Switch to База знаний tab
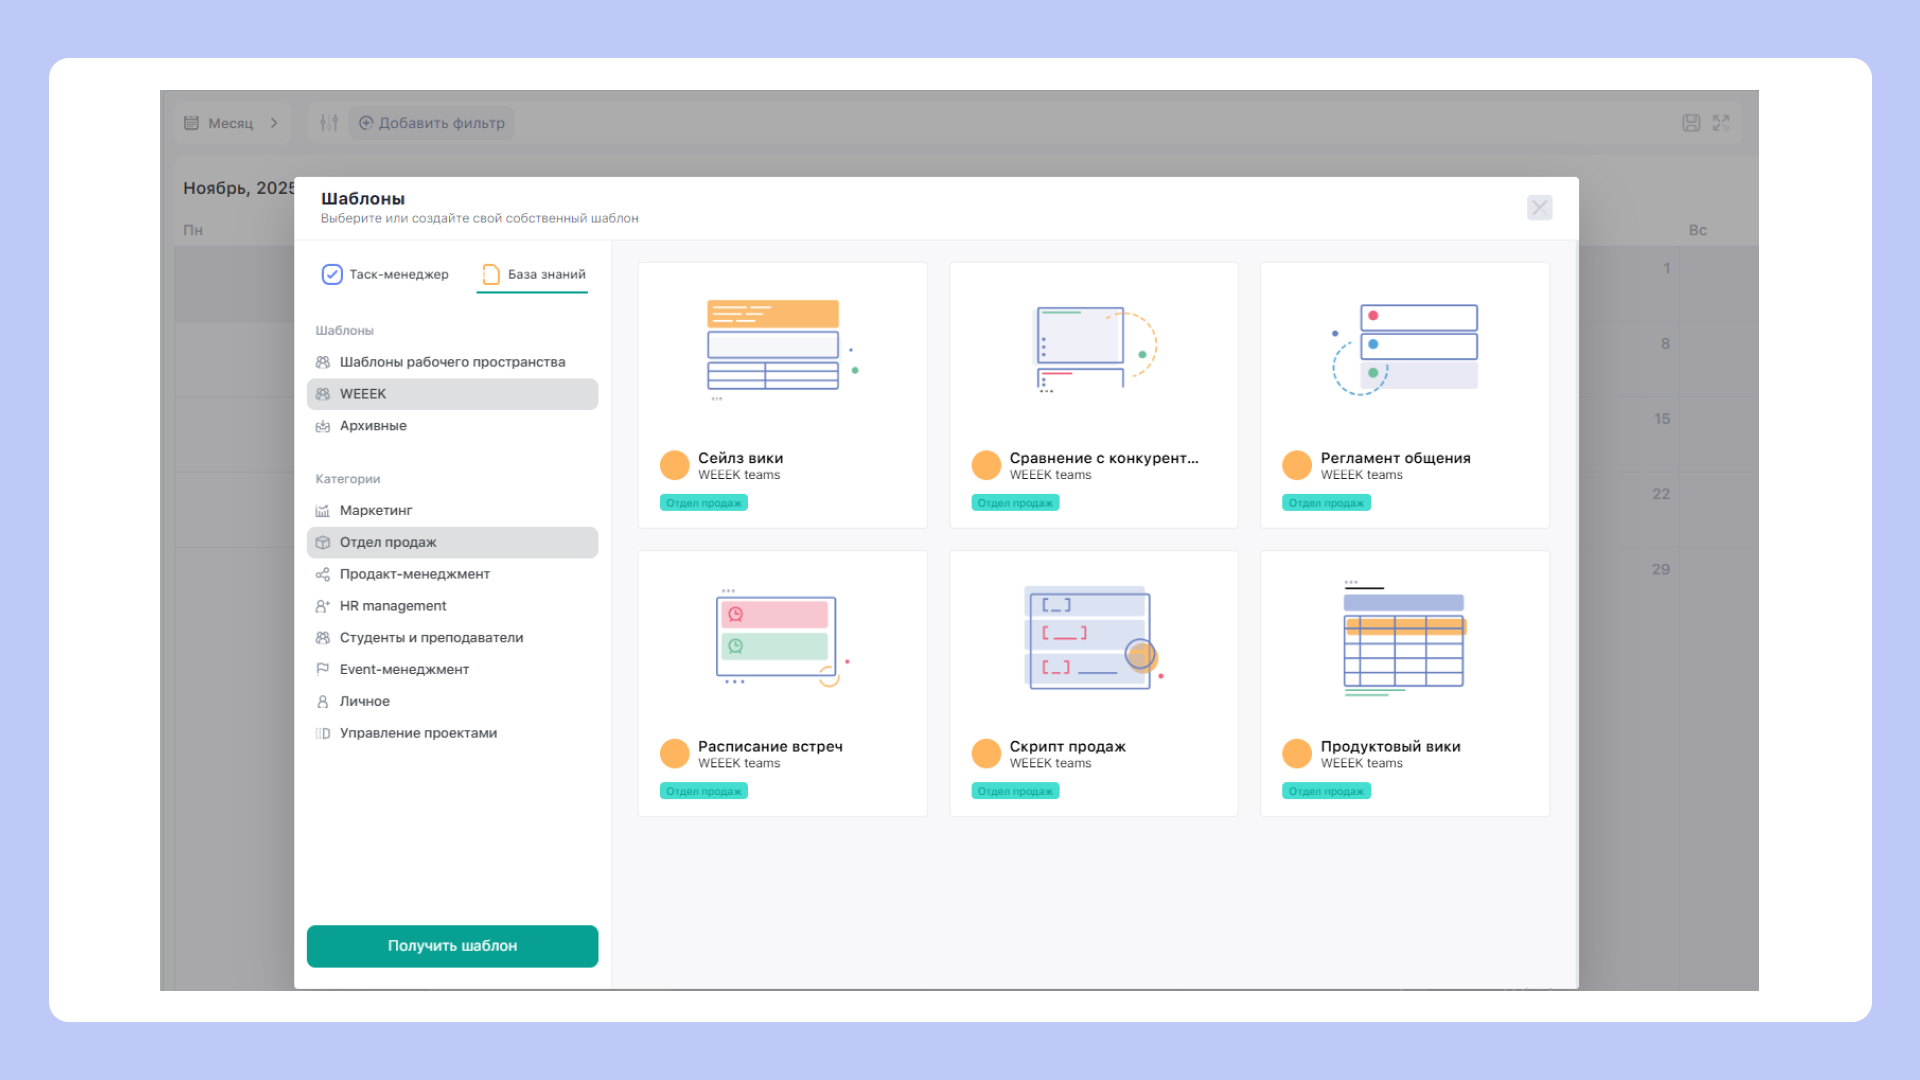 coord(533,274)
